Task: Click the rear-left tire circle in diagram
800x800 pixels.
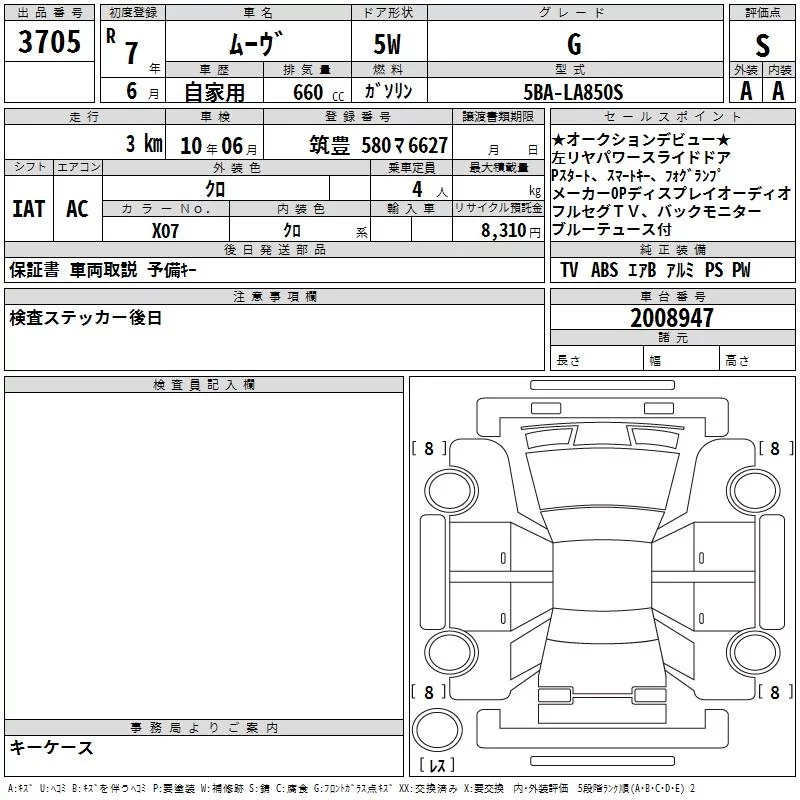Action: click(451, 653)
